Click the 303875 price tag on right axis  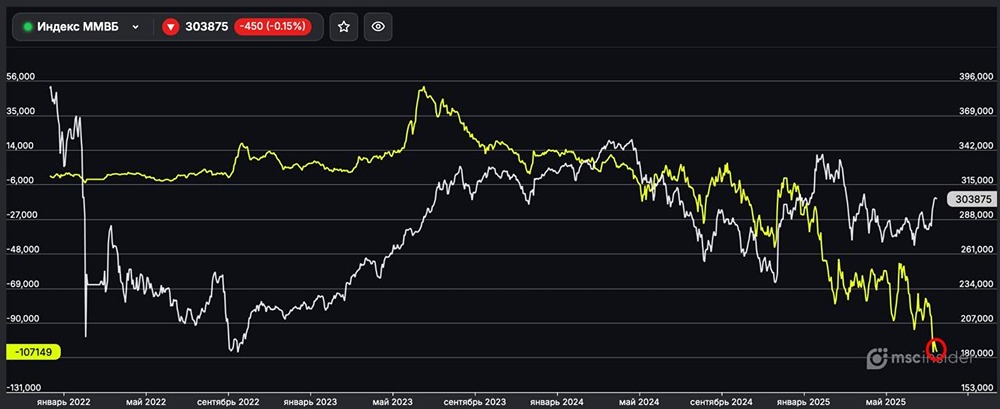coord(971,199)
